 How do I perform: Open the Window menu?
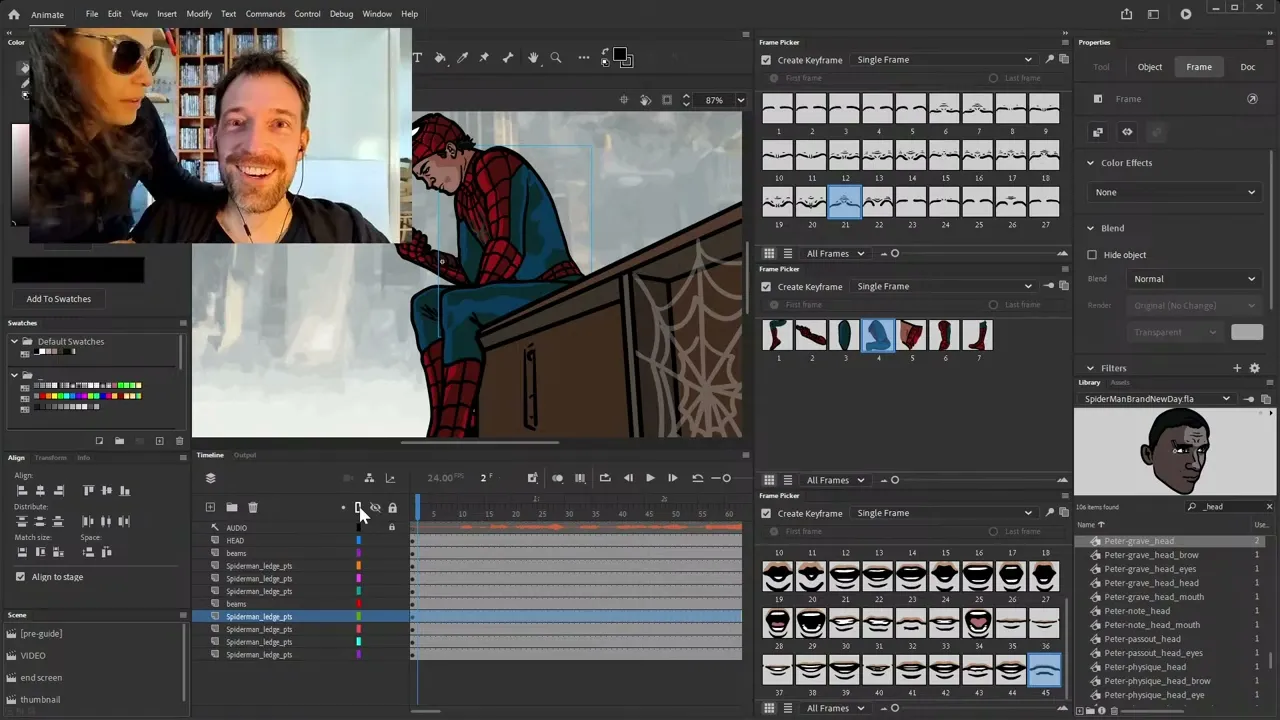pyautogui.click(x=377, y=14)
